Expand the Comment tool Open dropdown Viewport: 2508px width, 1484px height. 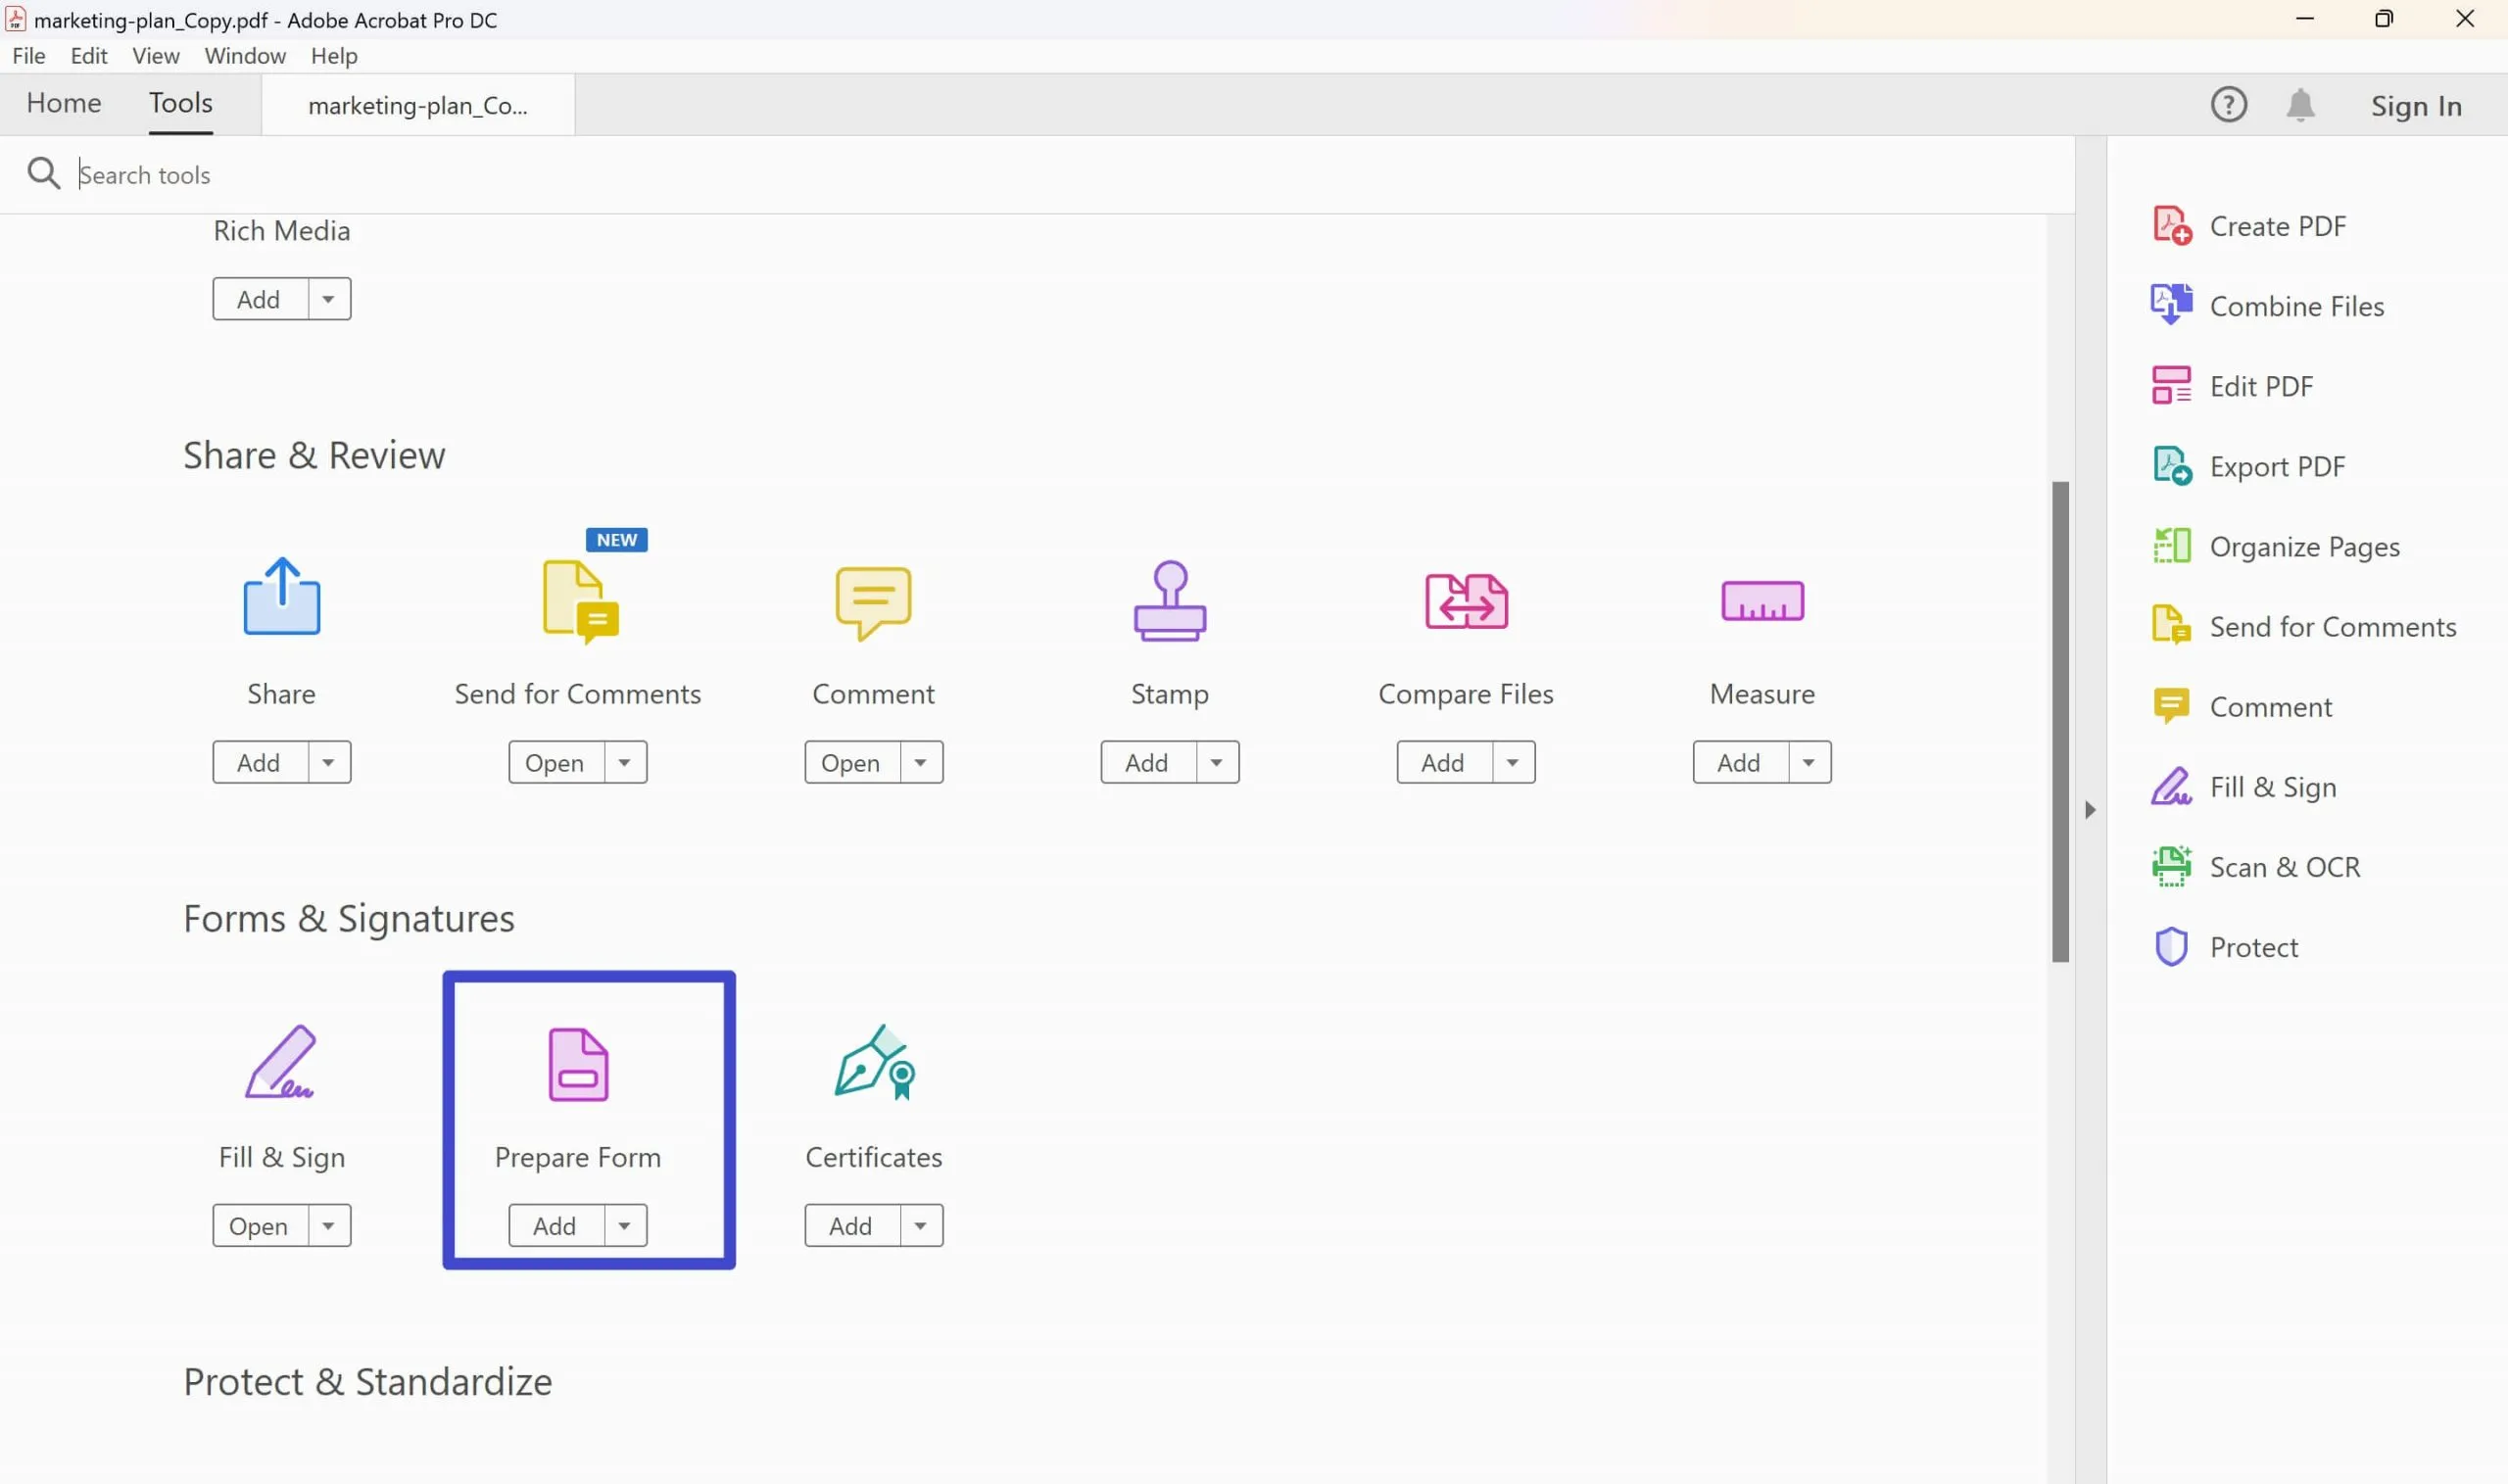(x=920, y=761)
